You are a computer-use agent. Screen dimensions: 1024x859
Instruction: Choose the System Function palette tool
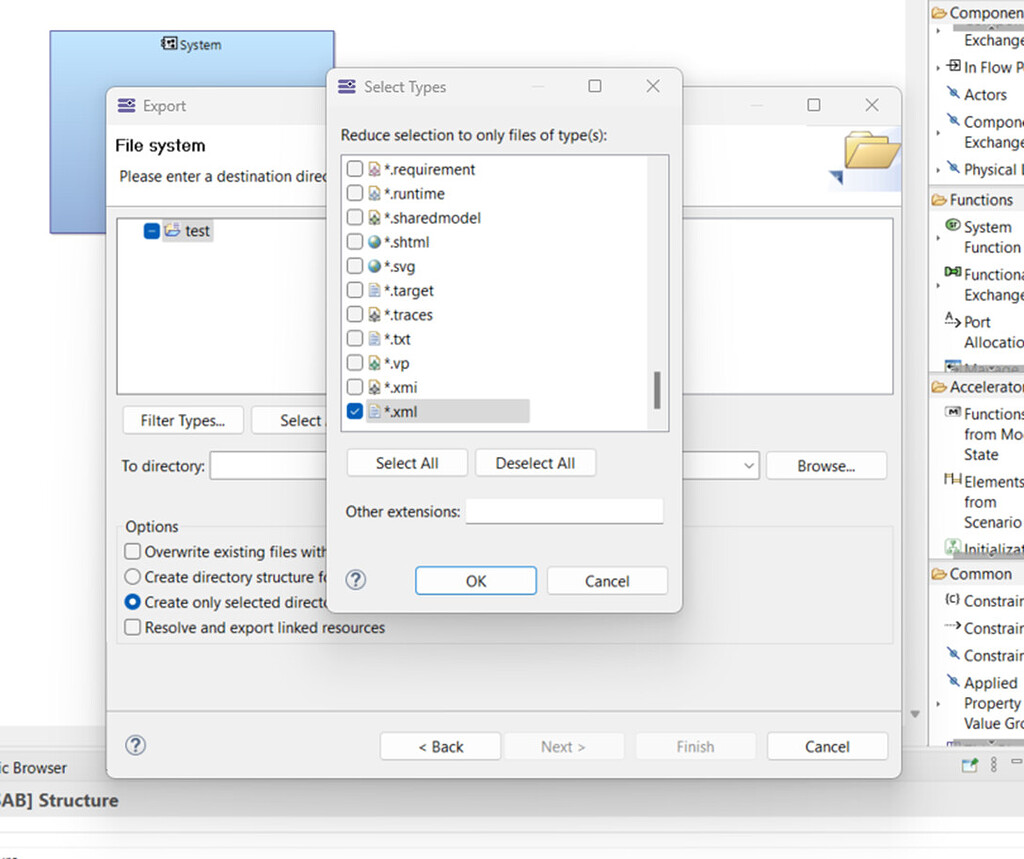coord(990,237)
